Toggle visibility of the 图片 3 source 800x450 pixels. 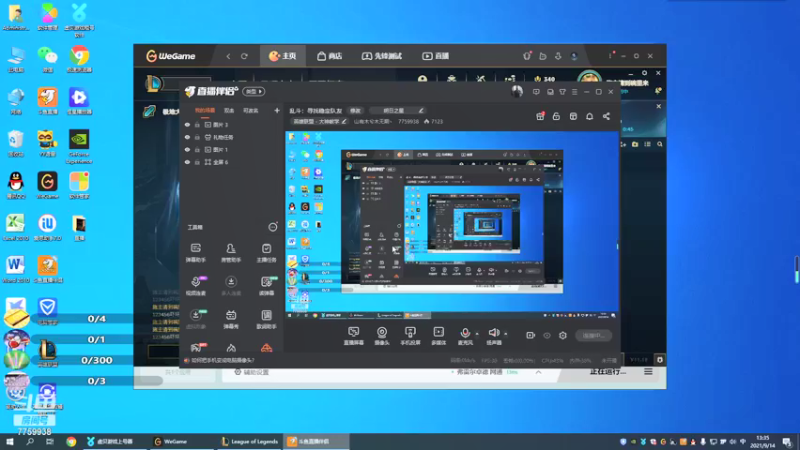(187, 124)
